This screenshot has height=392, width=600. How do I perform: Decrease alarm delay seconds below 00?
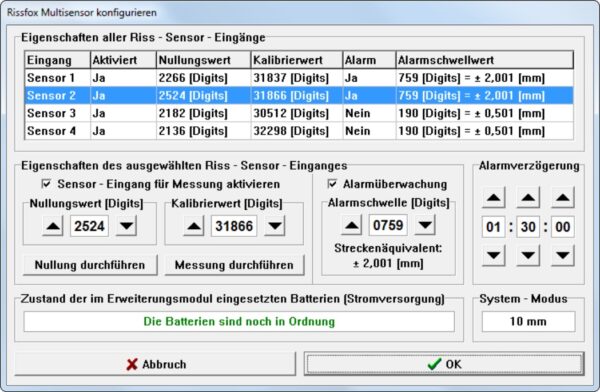point(562,255)
